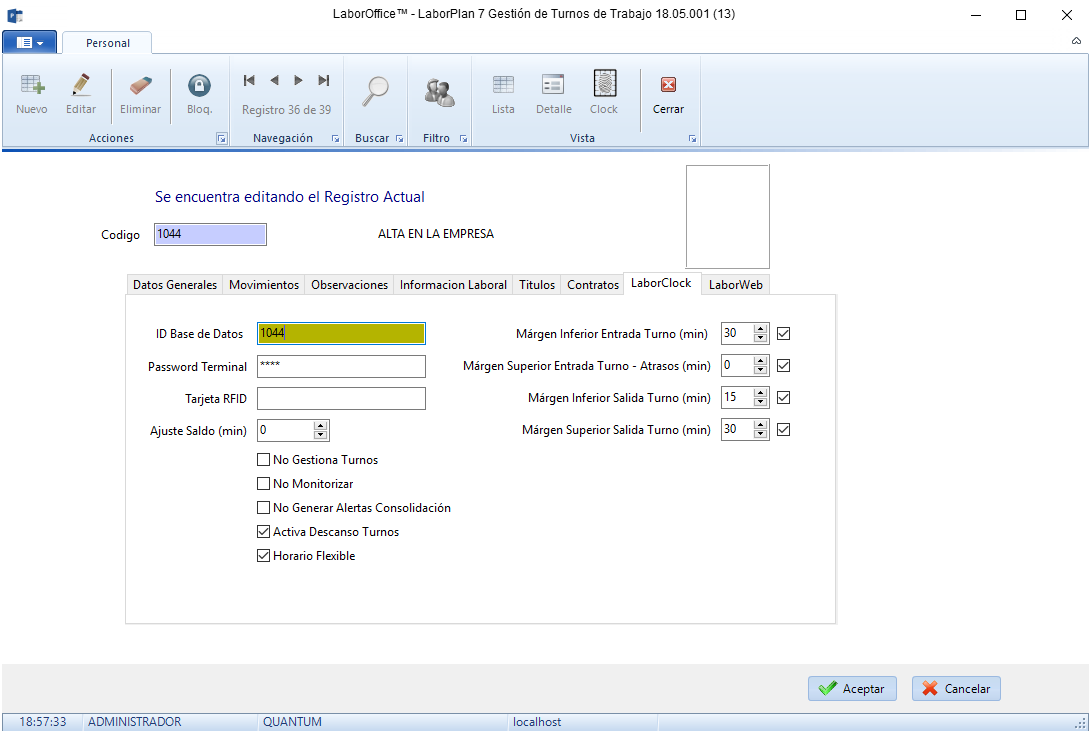Click the Cancelar button
The width and height of the screenshot is (1091, 733).
(956, 688)
